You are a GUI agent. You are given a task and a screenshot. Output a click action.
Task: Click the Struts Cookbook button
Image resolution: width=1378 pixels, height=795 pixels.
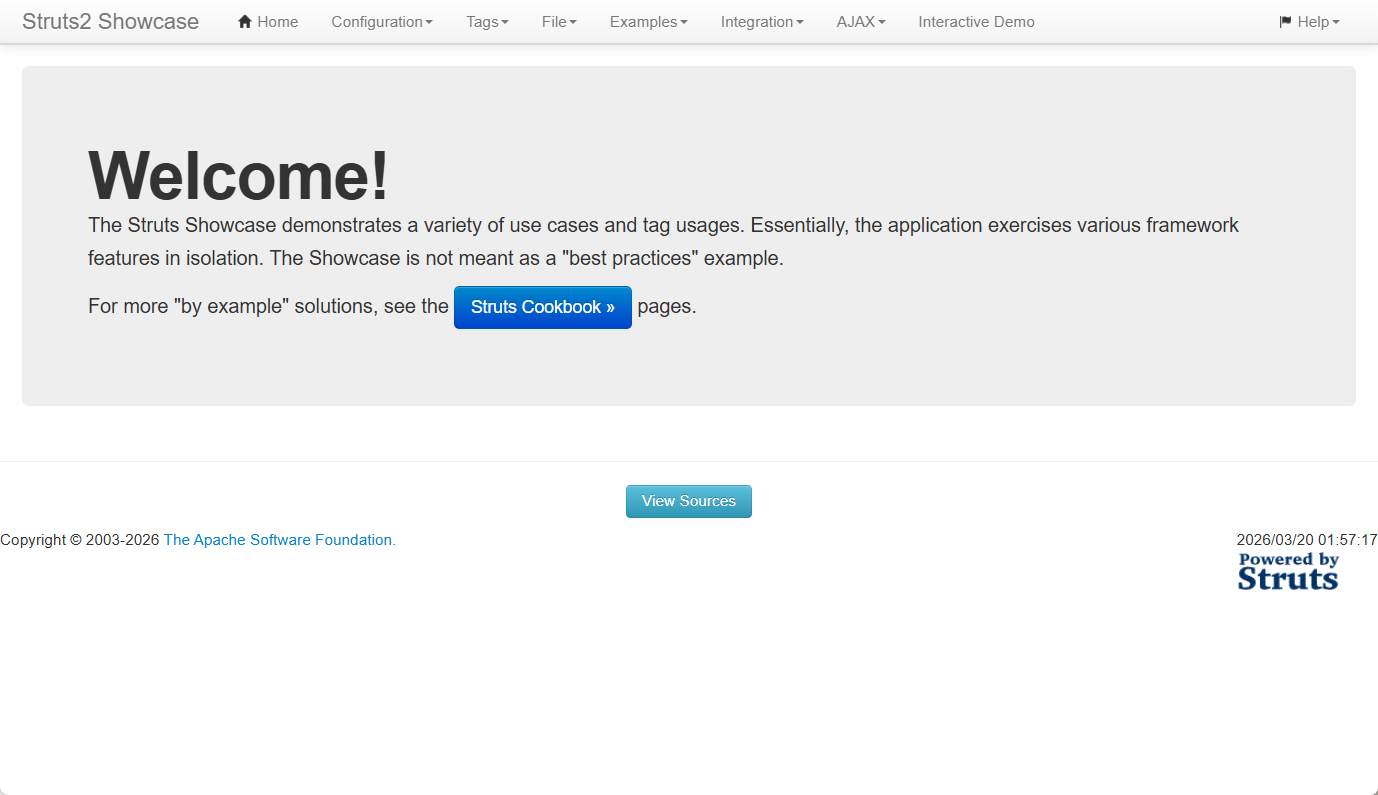[543, 307]
